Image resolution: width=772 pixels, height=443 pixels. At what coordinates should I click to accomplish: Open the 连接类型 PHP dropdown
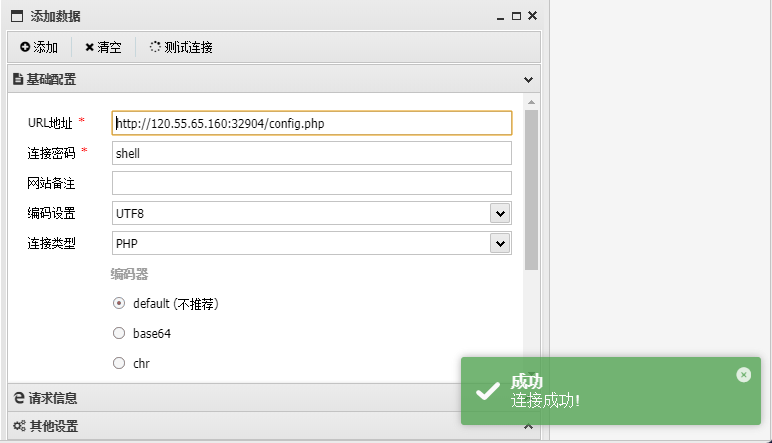500,243
